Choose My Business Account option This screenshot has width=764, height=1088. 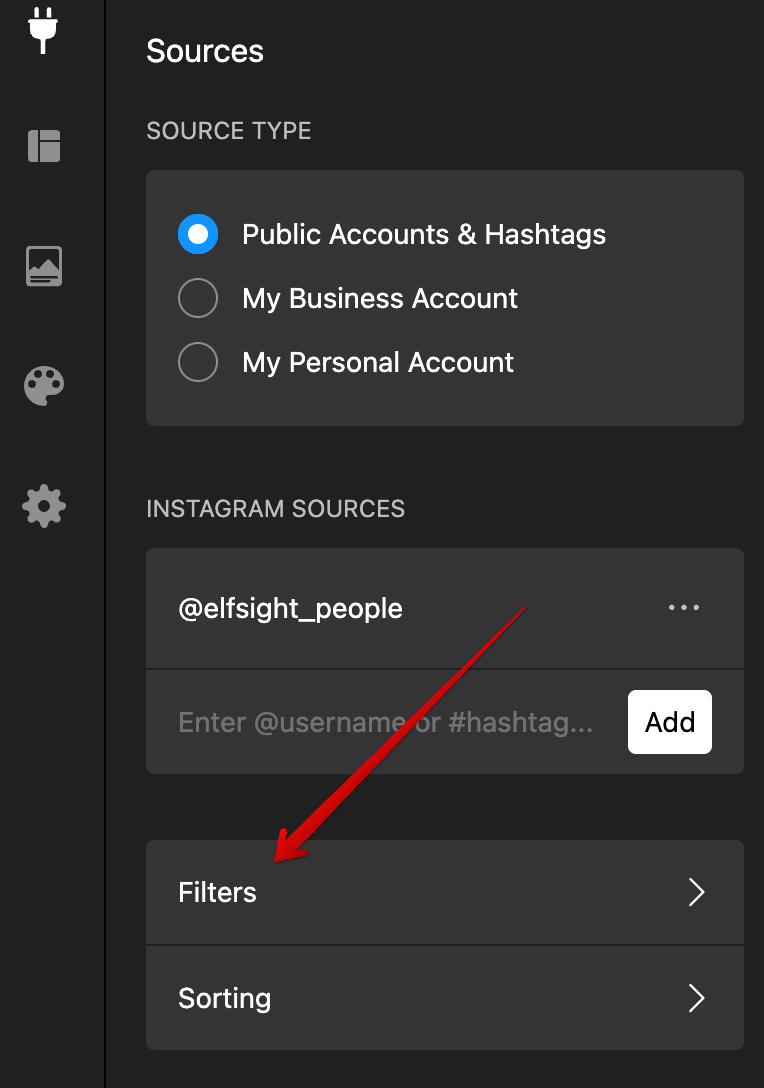pyautogui.click(x=198, y=298)
